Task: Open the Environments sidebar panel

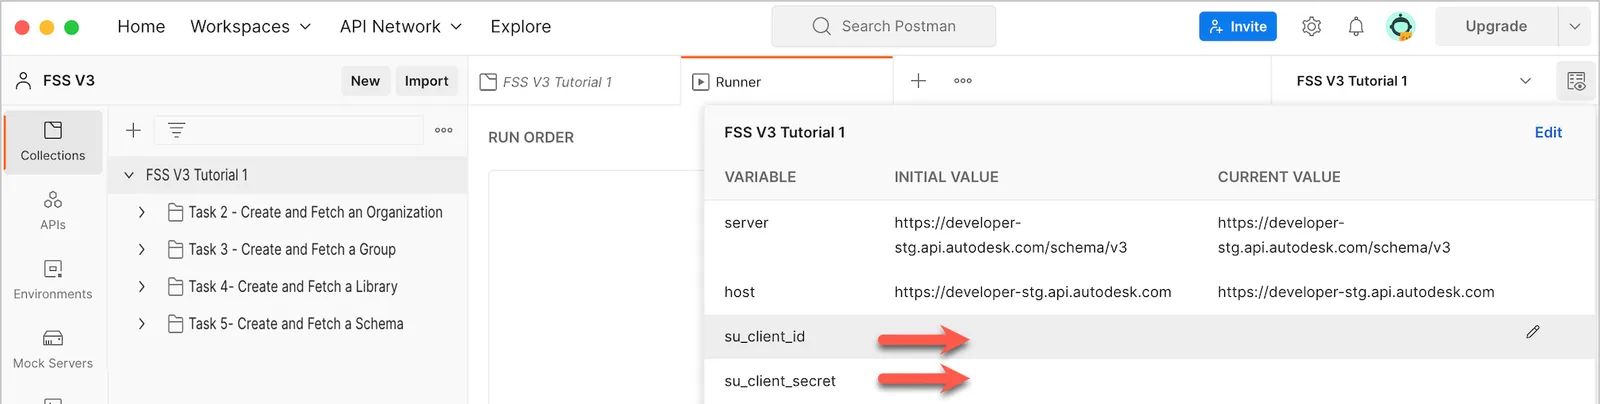Action: [53, 280]
